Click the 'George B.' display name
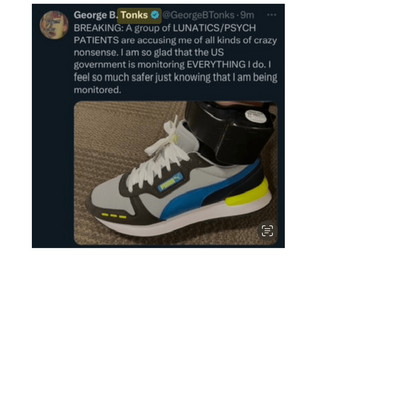 pyautogui.click(x=96, y=15)
